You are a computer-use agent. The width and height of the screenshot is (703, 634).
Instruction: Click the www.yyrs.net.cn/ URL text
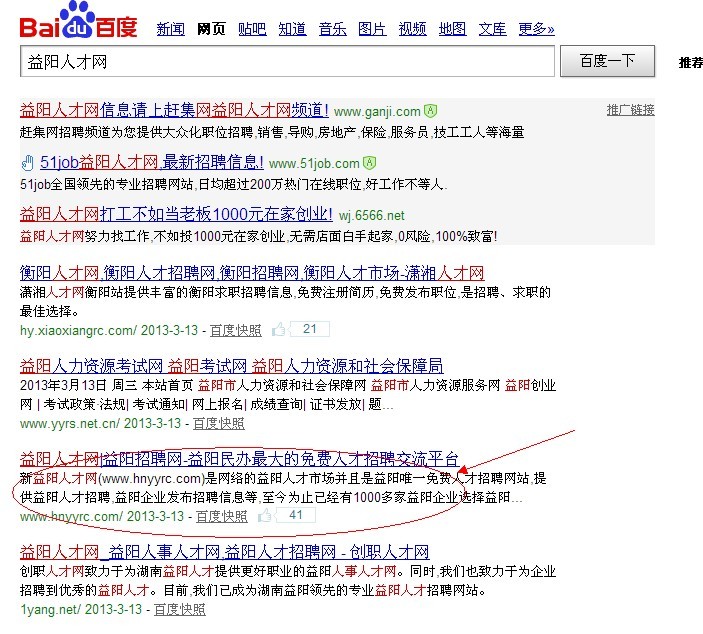(70, 424)
